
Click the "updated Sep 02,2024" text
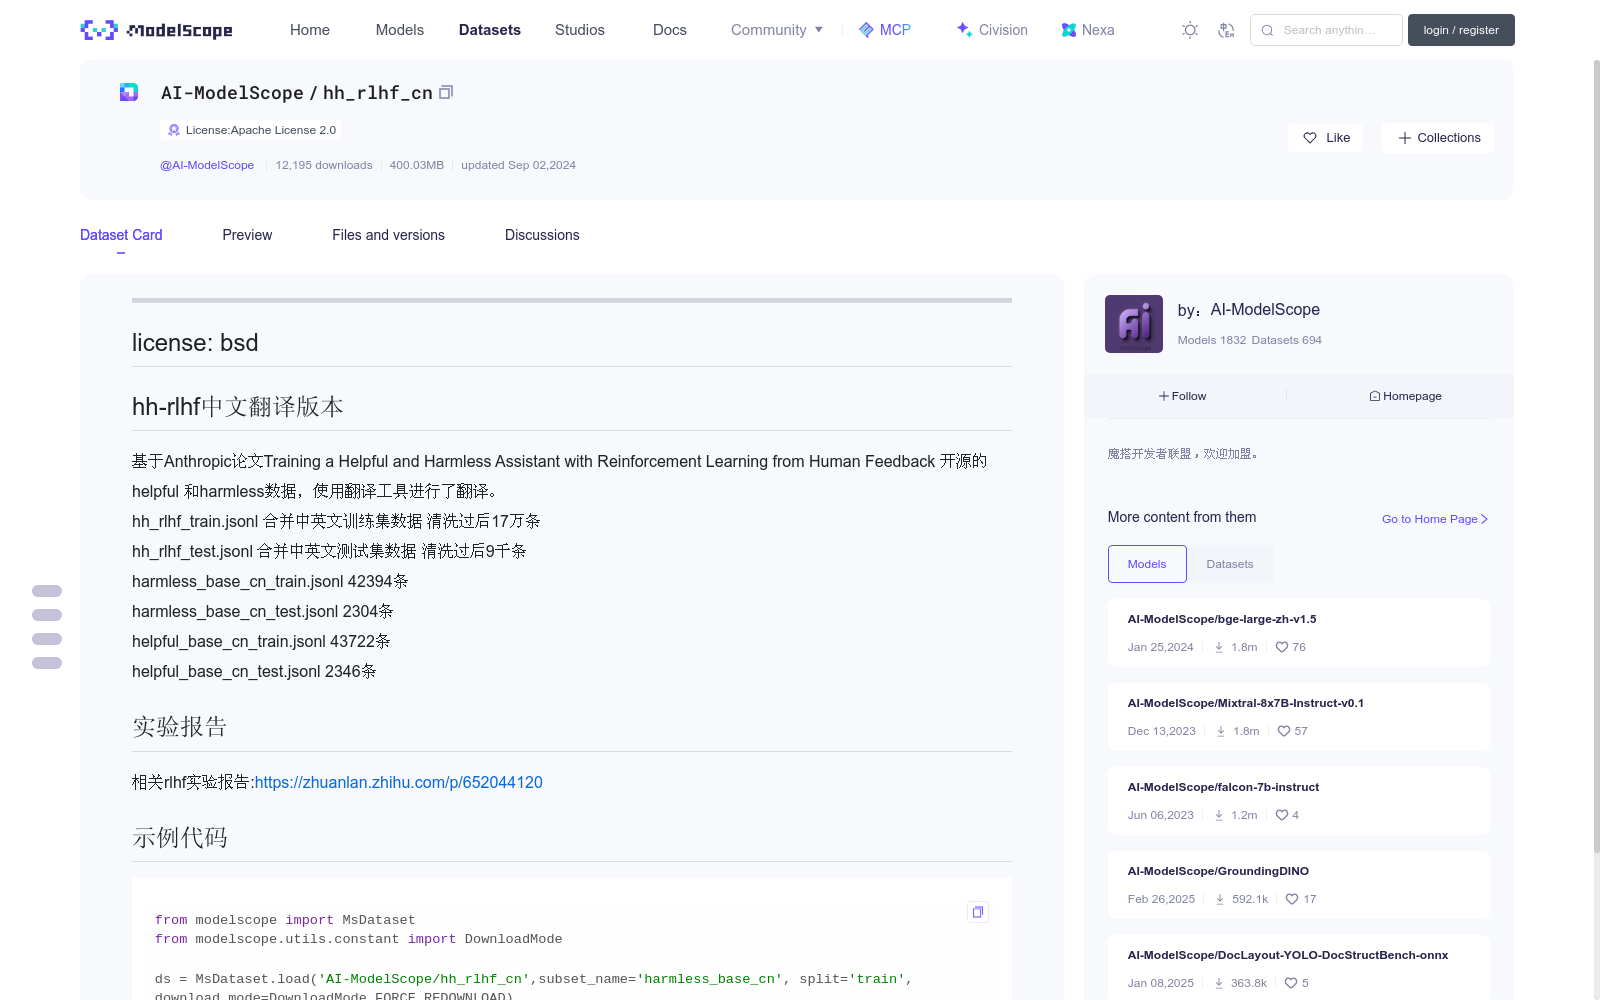(x=518, y=165)
